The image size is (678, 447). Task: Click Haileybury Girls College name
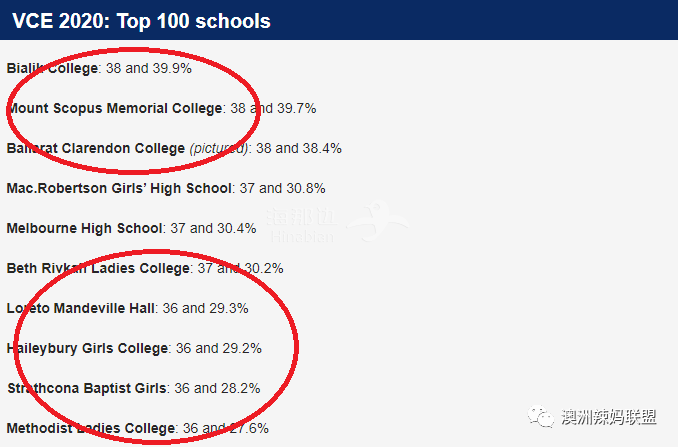(87, 348)
